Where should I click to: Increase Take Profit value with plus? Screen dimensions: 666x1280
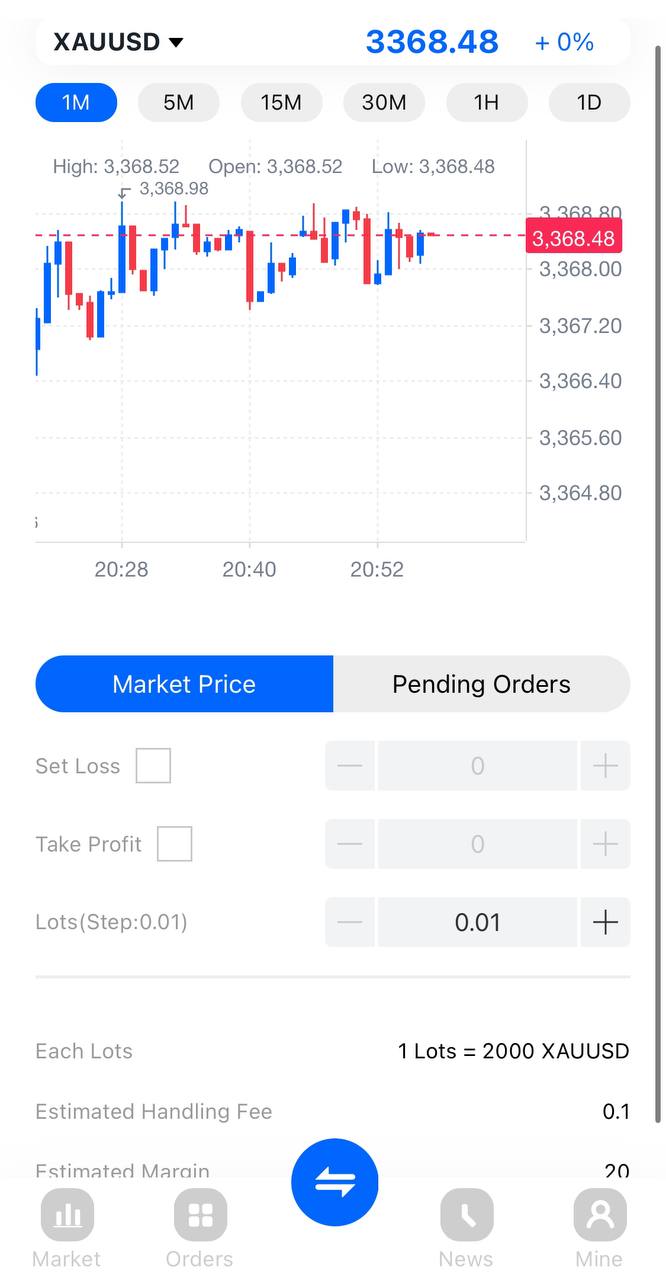pyautogui.click(x=605, y=844)
